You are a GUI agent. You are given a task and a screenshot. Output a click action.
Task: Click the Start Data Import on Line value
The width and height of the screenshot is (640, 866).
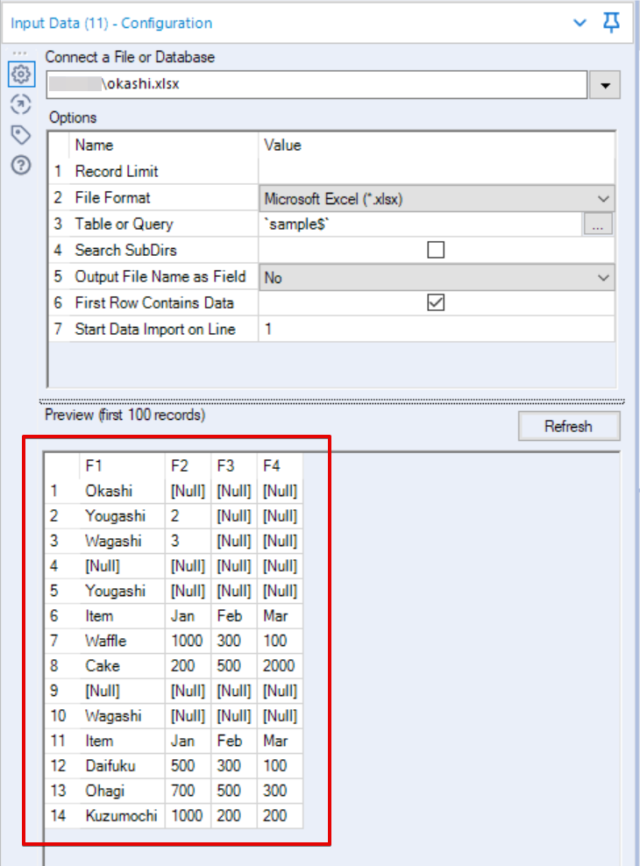436,329
